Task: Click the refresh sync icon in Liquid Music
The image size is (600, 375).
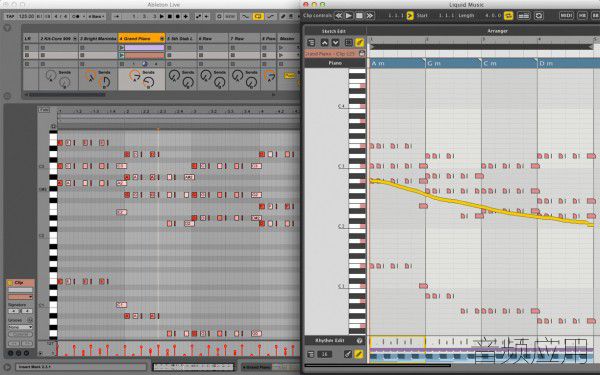Action: (x=539, y=16)
